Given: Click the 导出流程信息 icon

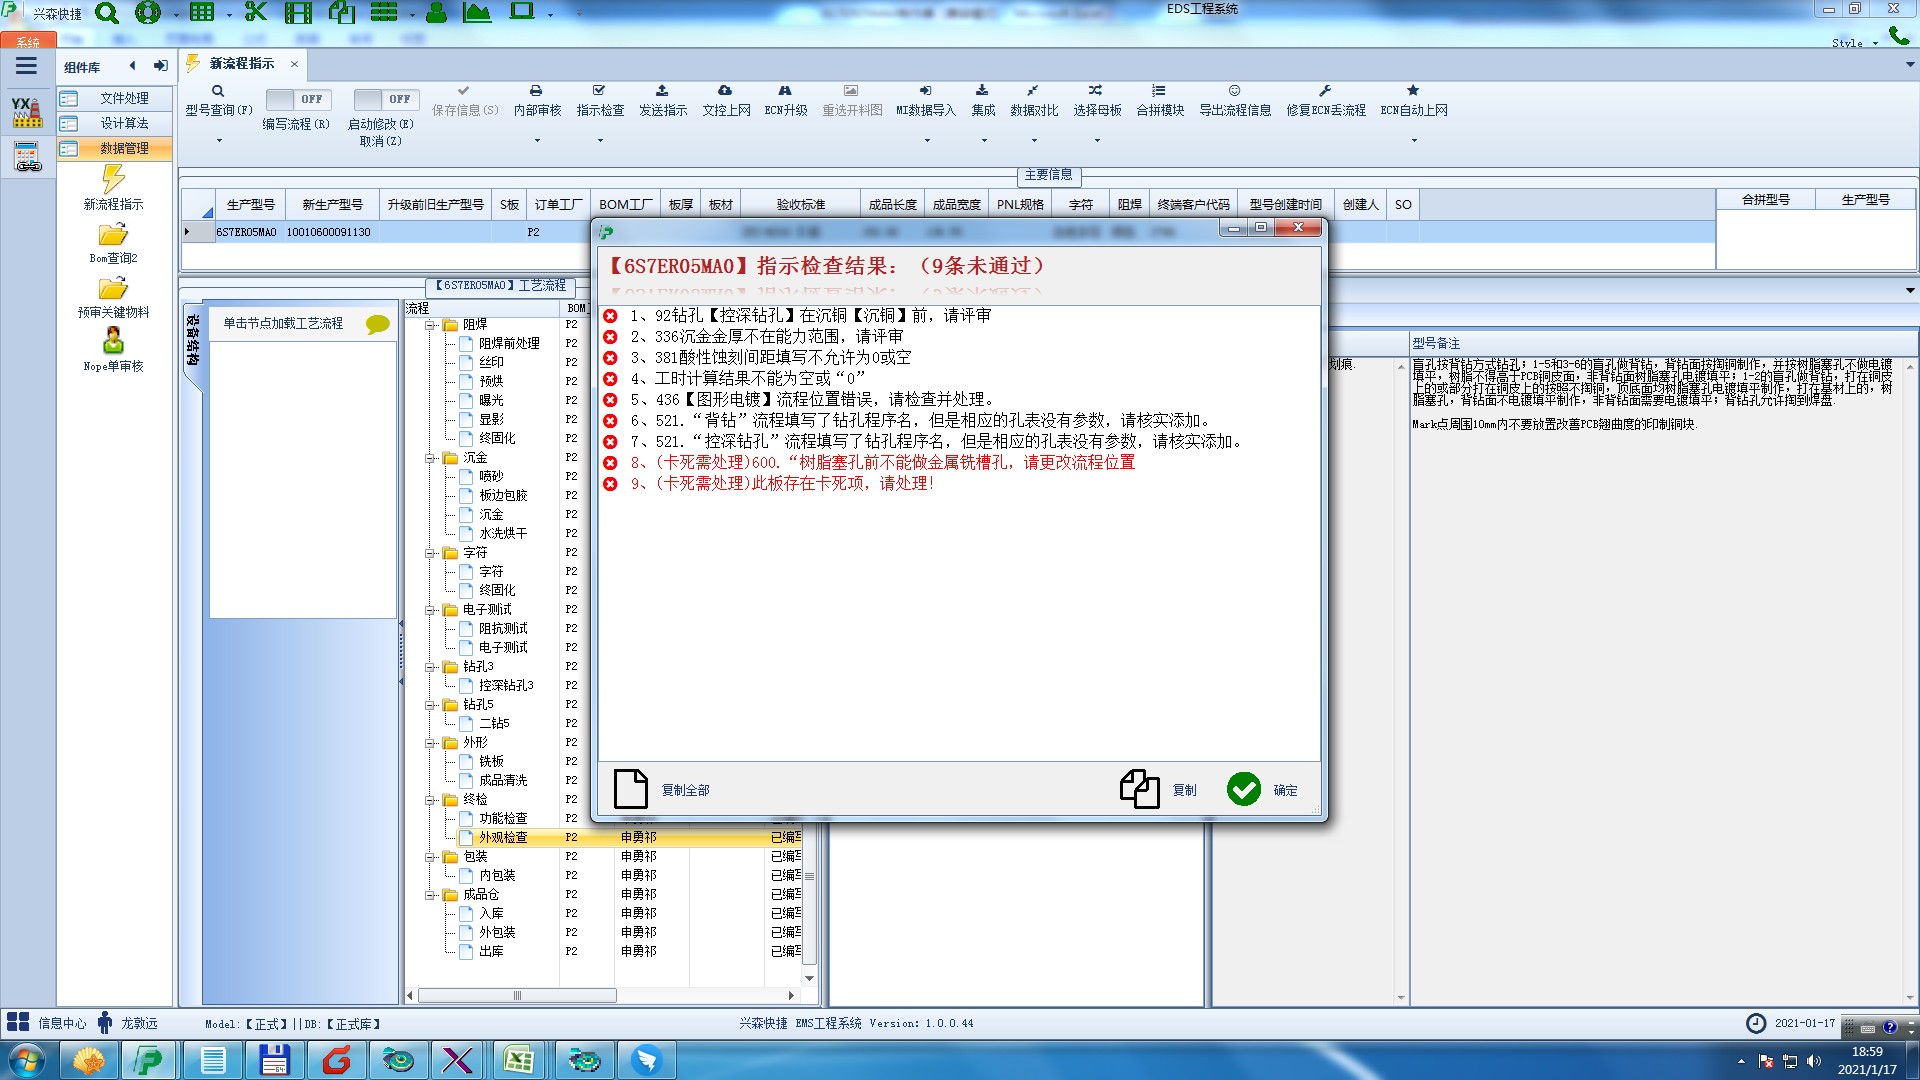Looking at the screenshot, I should coord(1234,91).
